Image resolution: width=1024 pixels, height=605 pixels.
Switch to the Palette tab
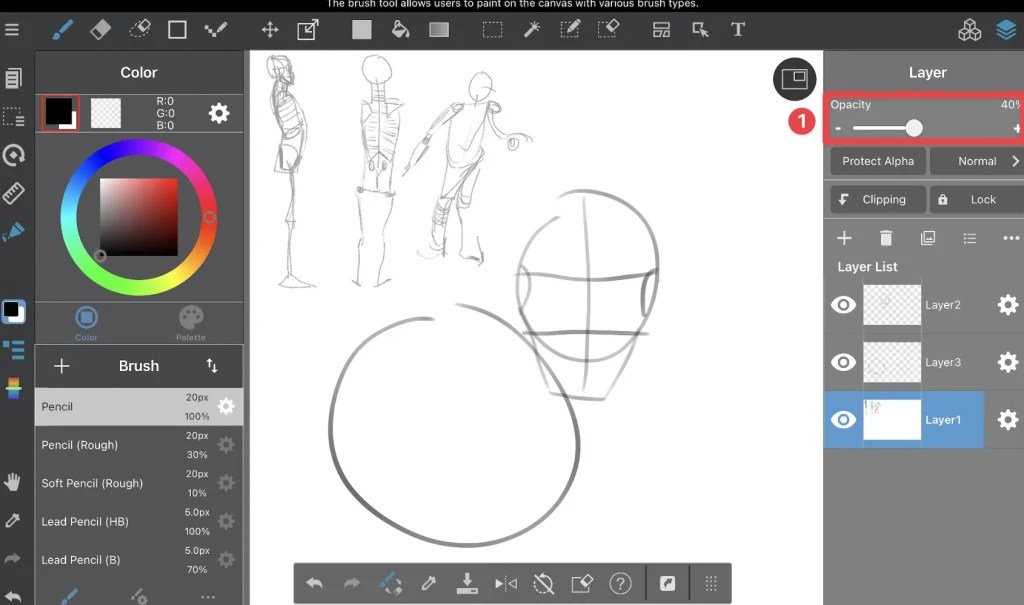pyautogui.click(x=190, y=322)
